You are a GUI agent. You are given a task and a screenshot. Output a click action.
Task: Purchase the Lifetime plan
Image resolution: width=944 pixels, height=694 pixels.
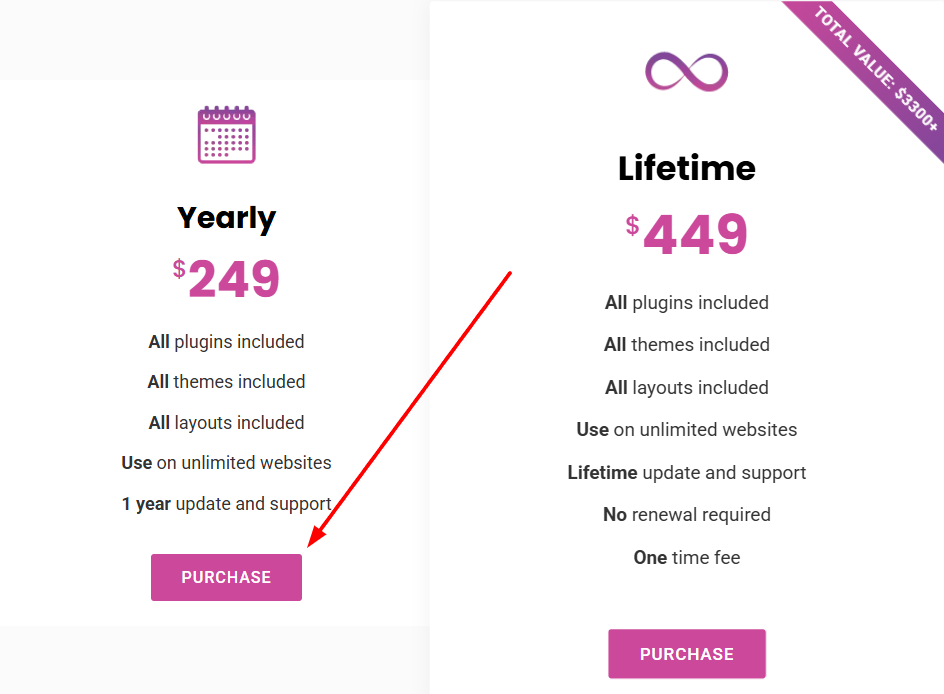[x=687, y=654]
